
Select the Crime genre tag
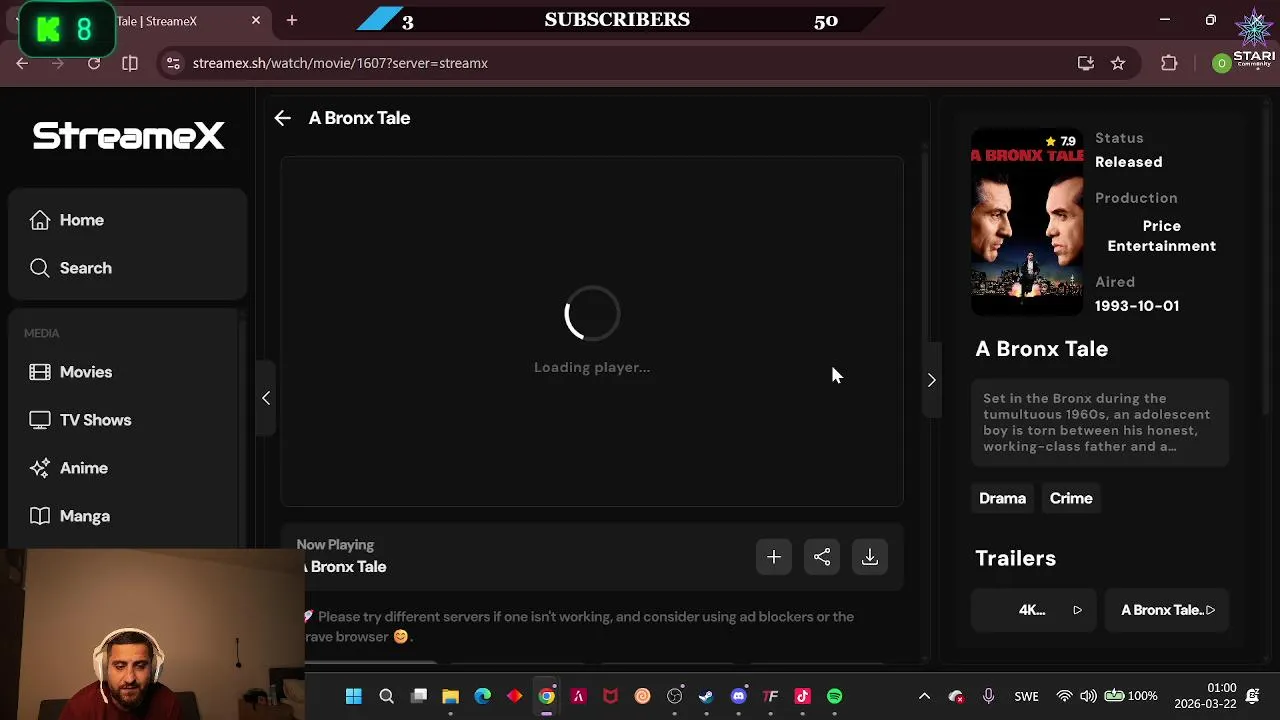[1071, 498]
